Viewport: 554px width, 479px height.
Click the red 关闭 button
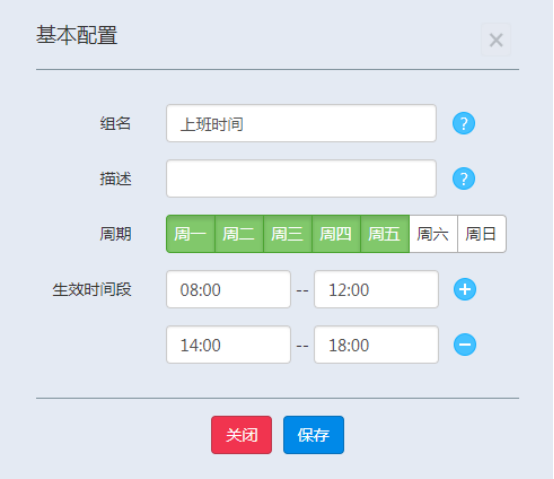click(241, 435)
